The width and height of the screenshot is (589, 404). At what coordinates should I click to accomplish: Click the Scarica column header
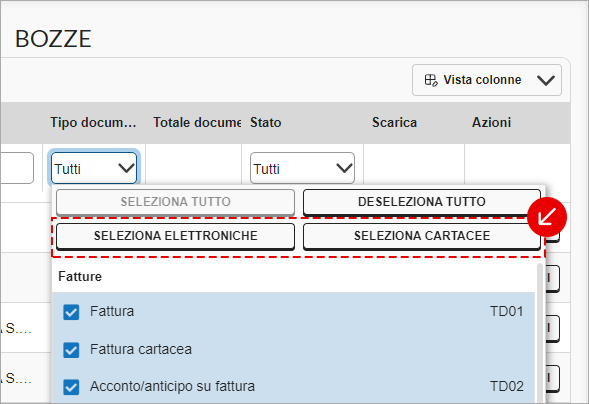[x=394, y=122]
